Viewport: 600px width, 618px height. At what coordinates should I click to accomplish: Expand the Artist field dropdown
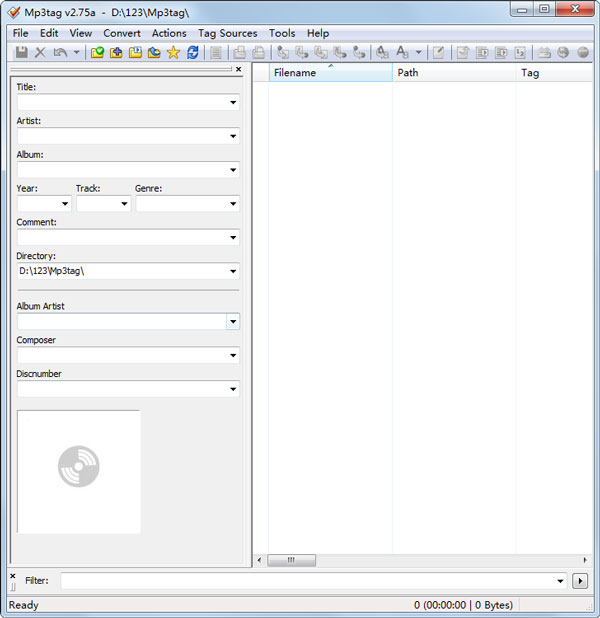point(233,136)
